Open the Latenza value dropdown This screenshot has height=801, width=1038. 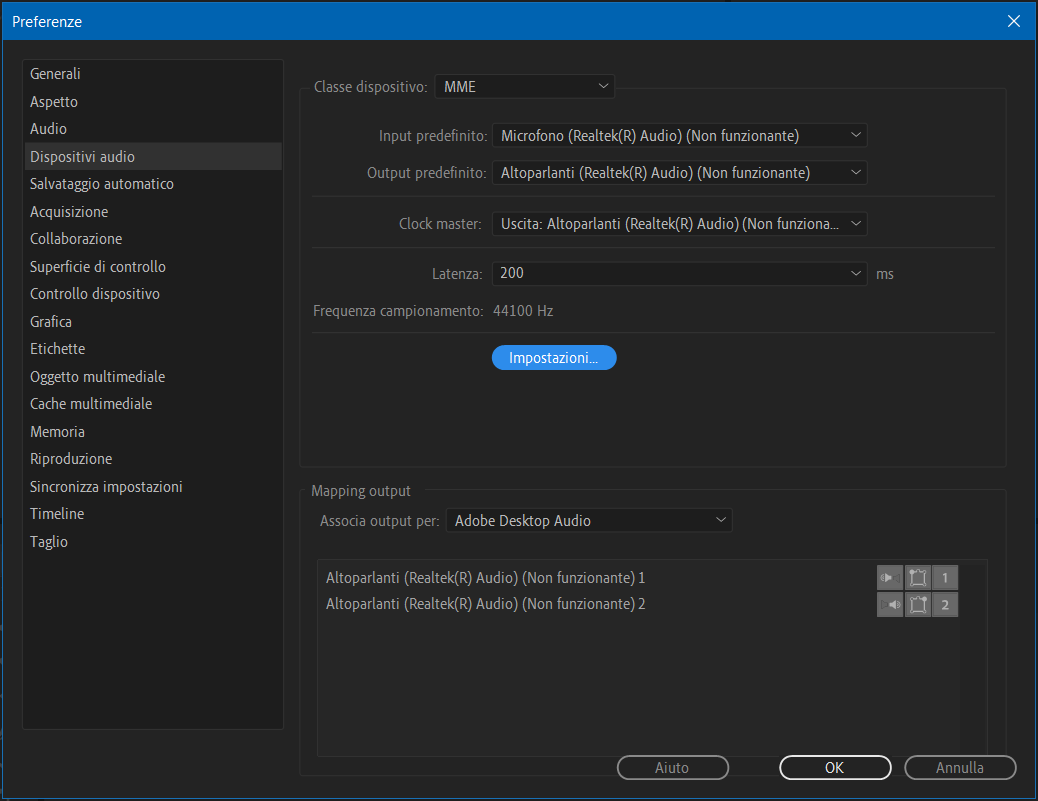[x=679, y=273]
